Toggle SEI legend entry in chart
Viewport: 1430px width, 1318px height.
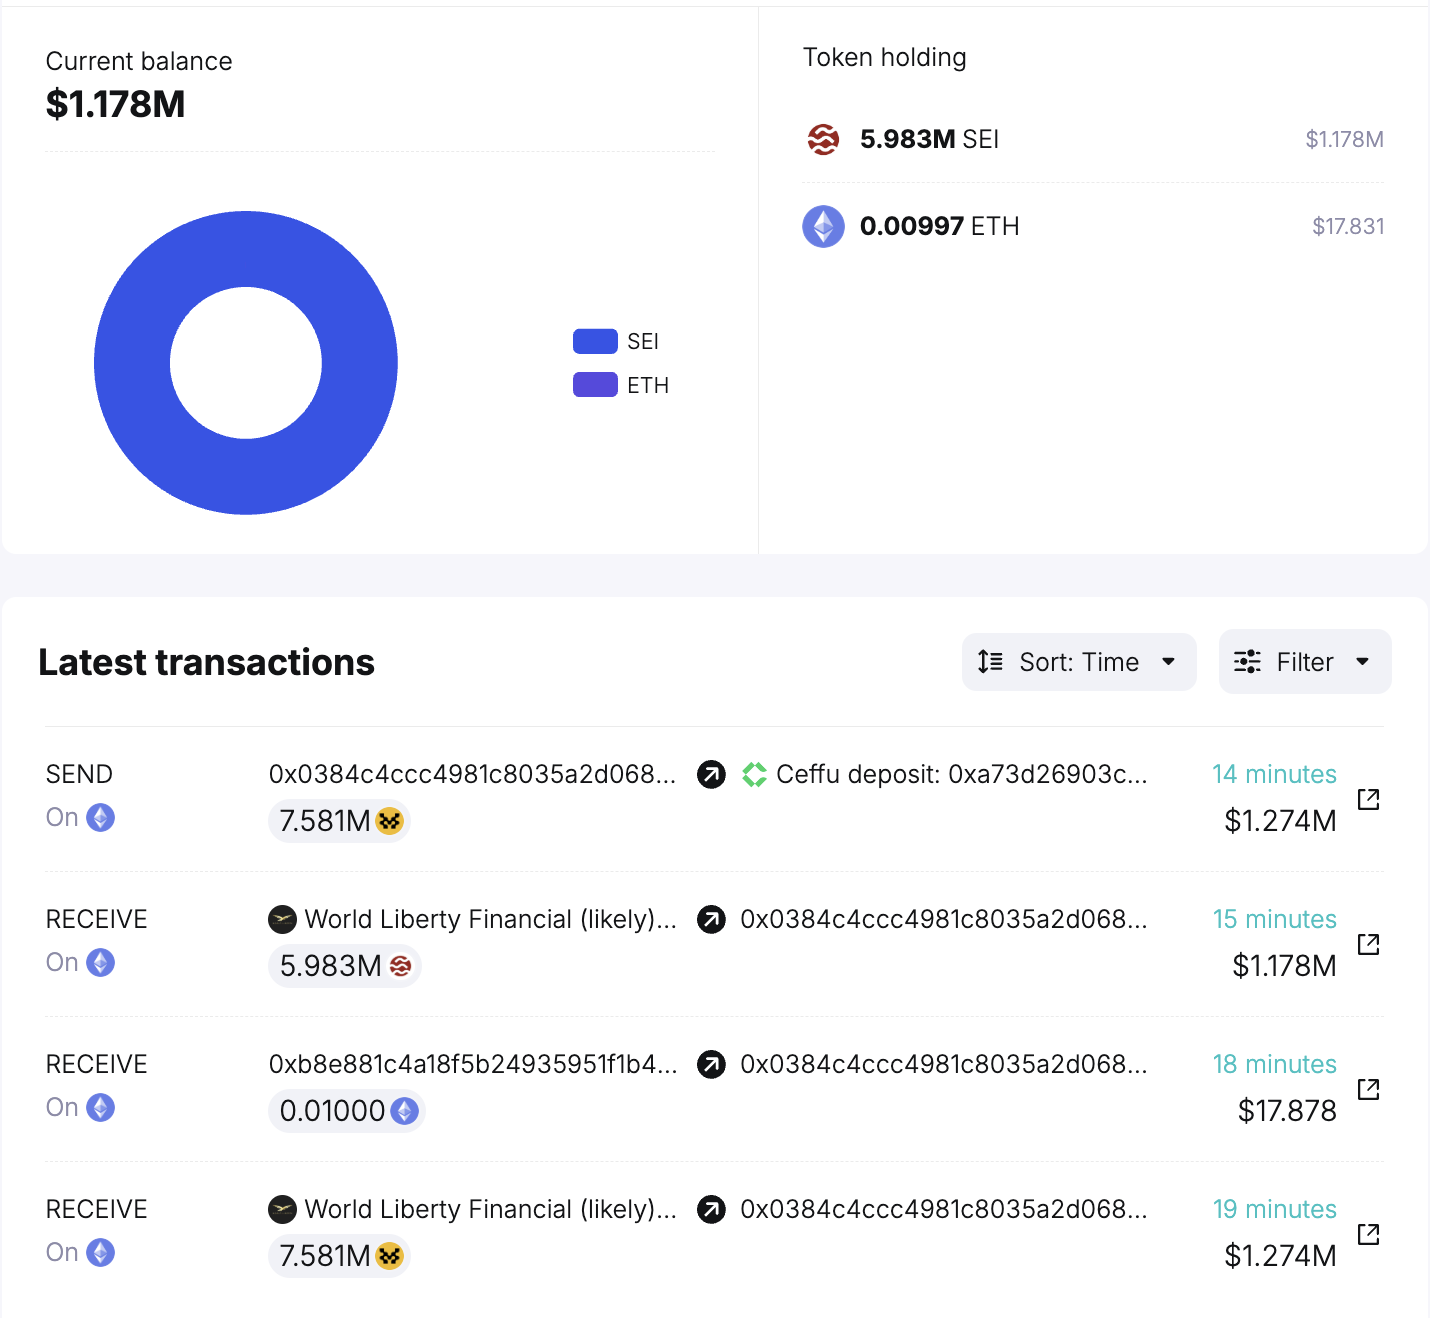tap(615, 342)
